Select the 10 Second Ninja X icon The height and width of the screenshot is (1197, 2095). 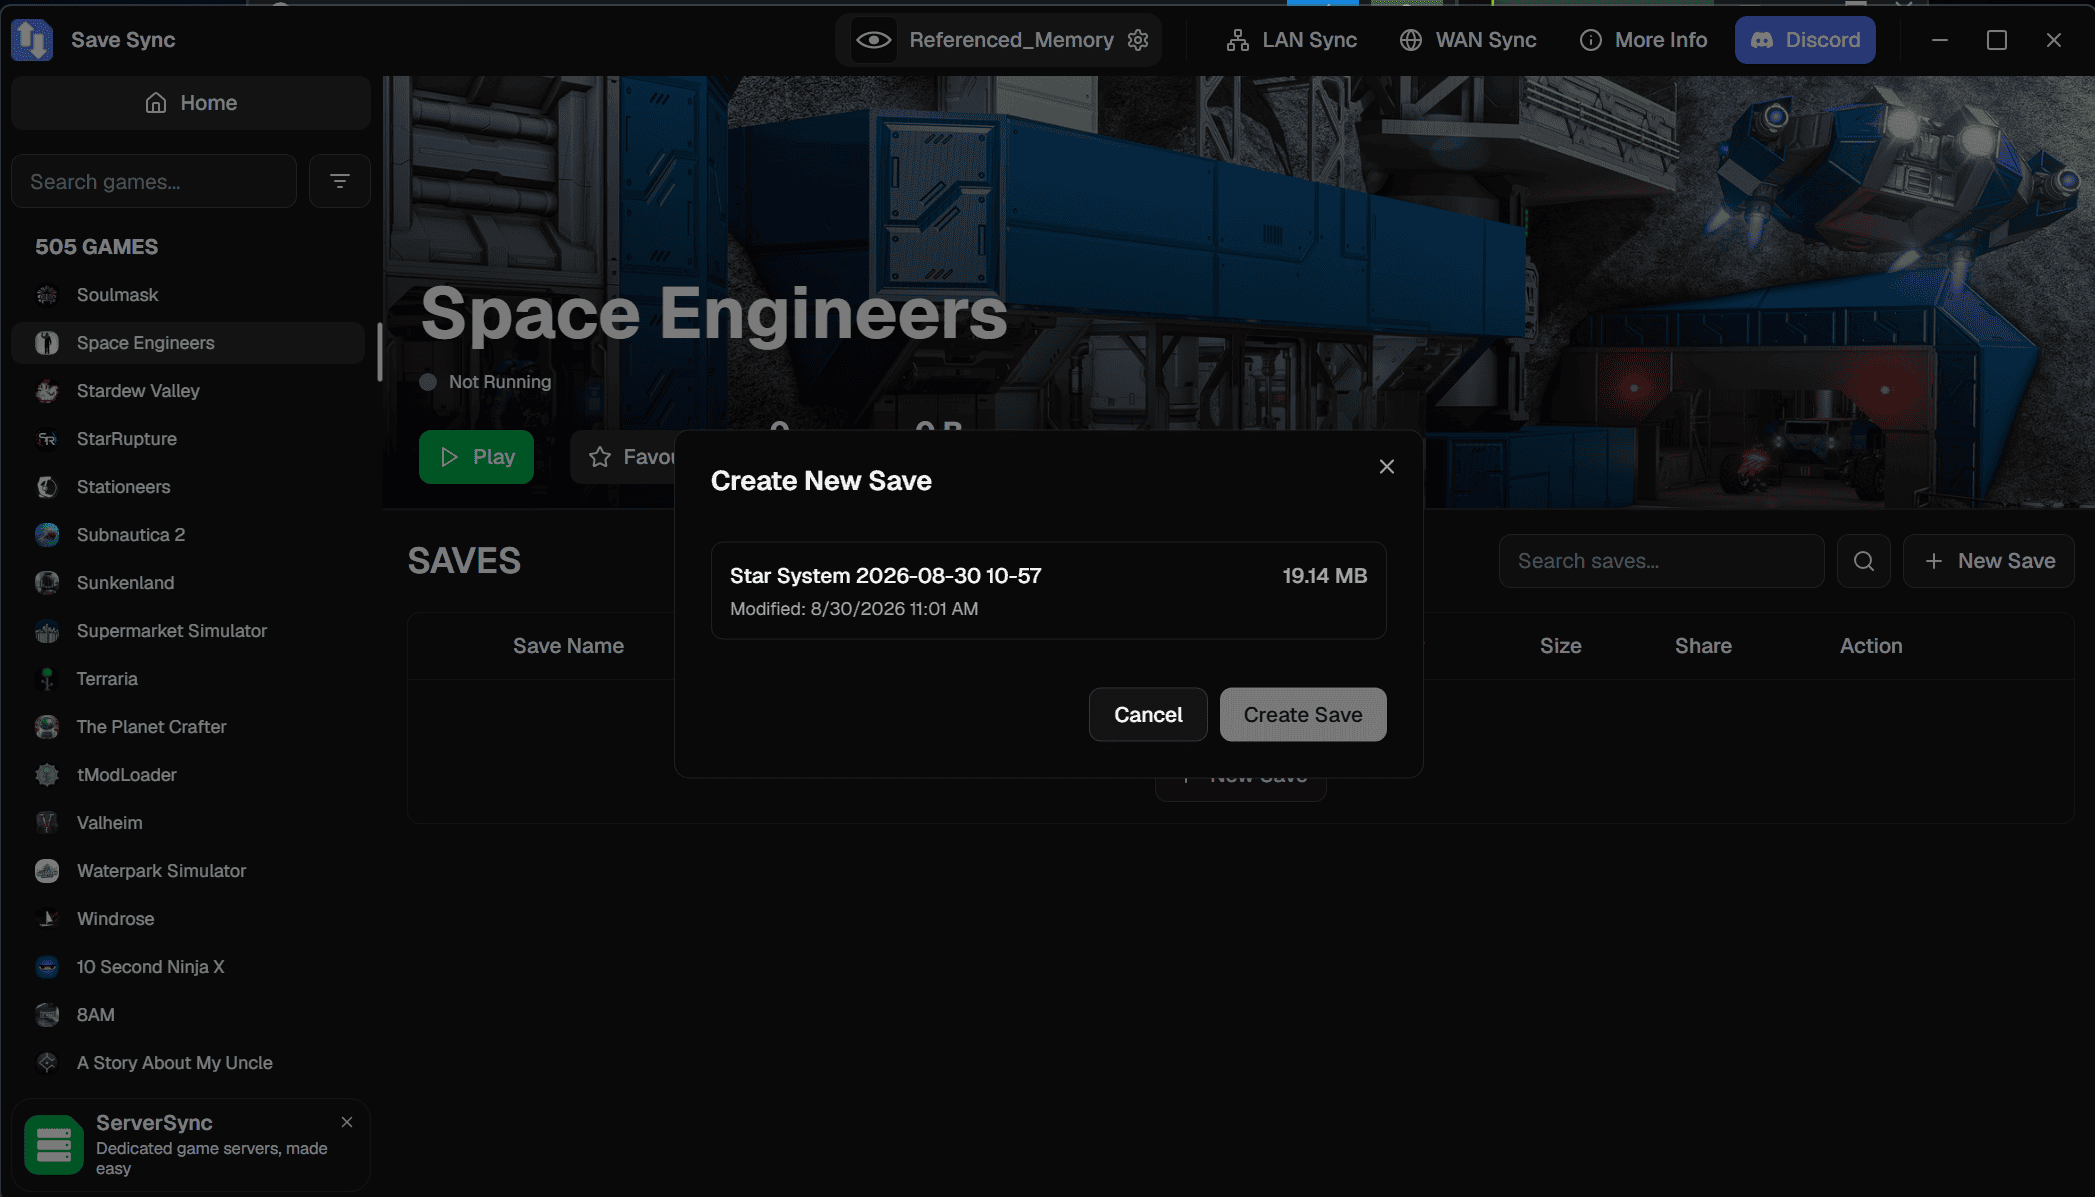(47, 967)
